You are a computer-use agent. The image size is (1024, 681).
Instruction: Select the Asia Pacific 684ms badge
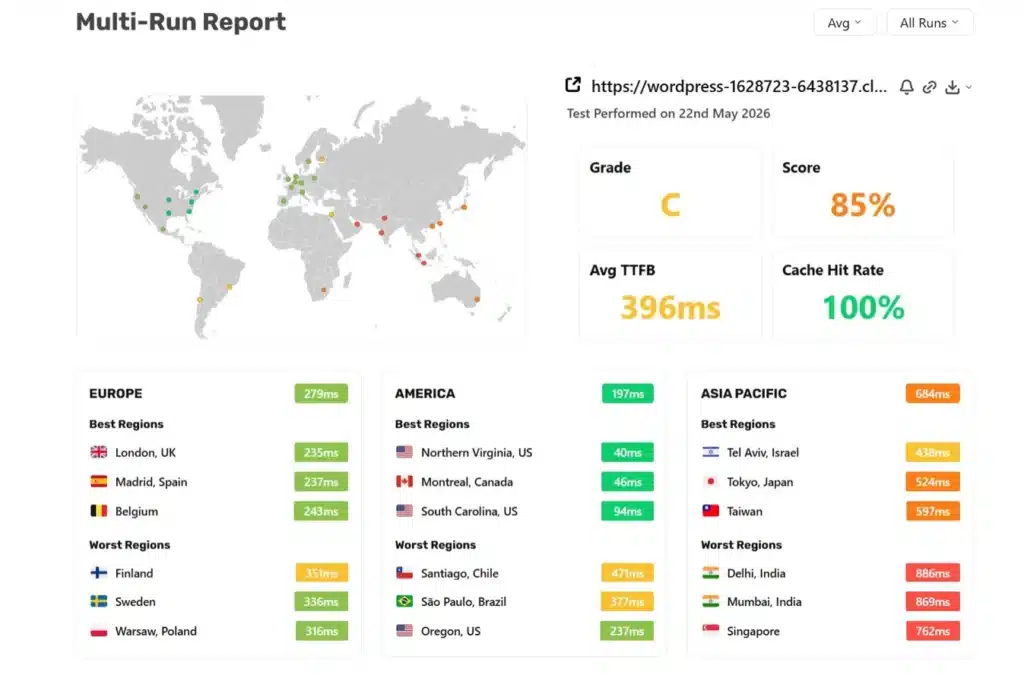click(x=933, y=394)
